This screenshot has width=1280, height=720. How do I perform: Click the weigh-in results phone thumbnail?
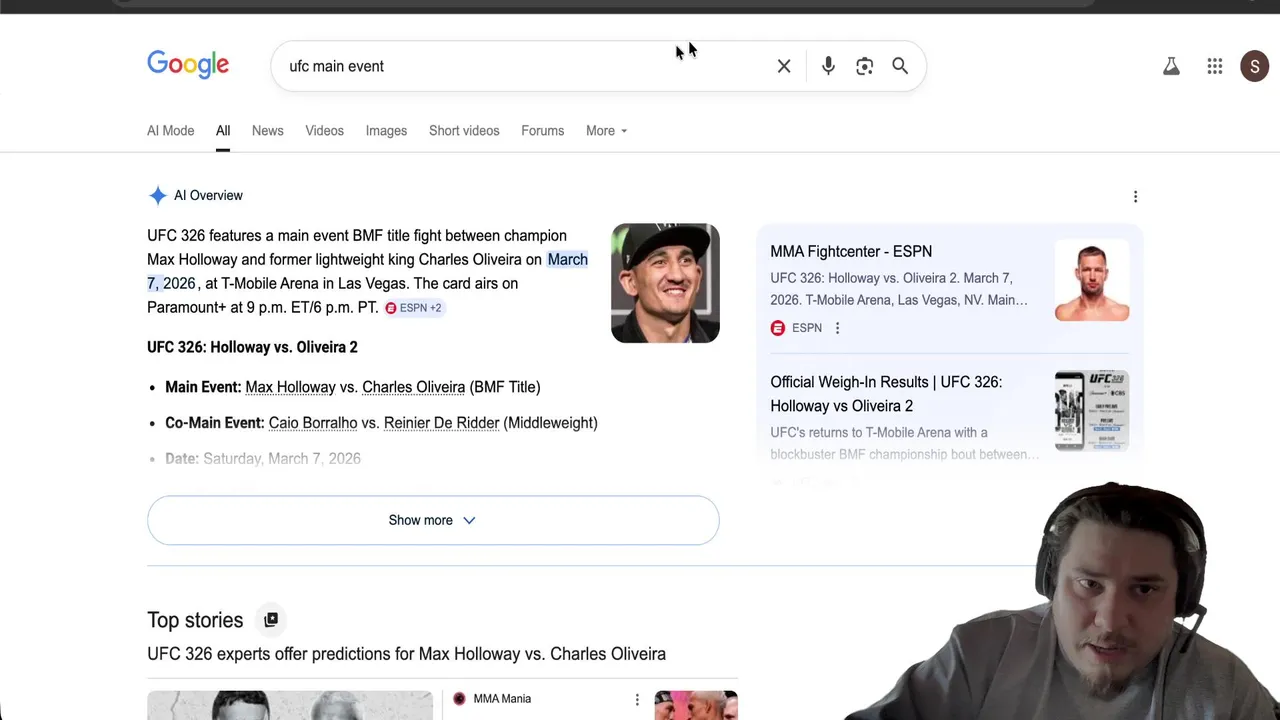click(x=1092, y=411)
